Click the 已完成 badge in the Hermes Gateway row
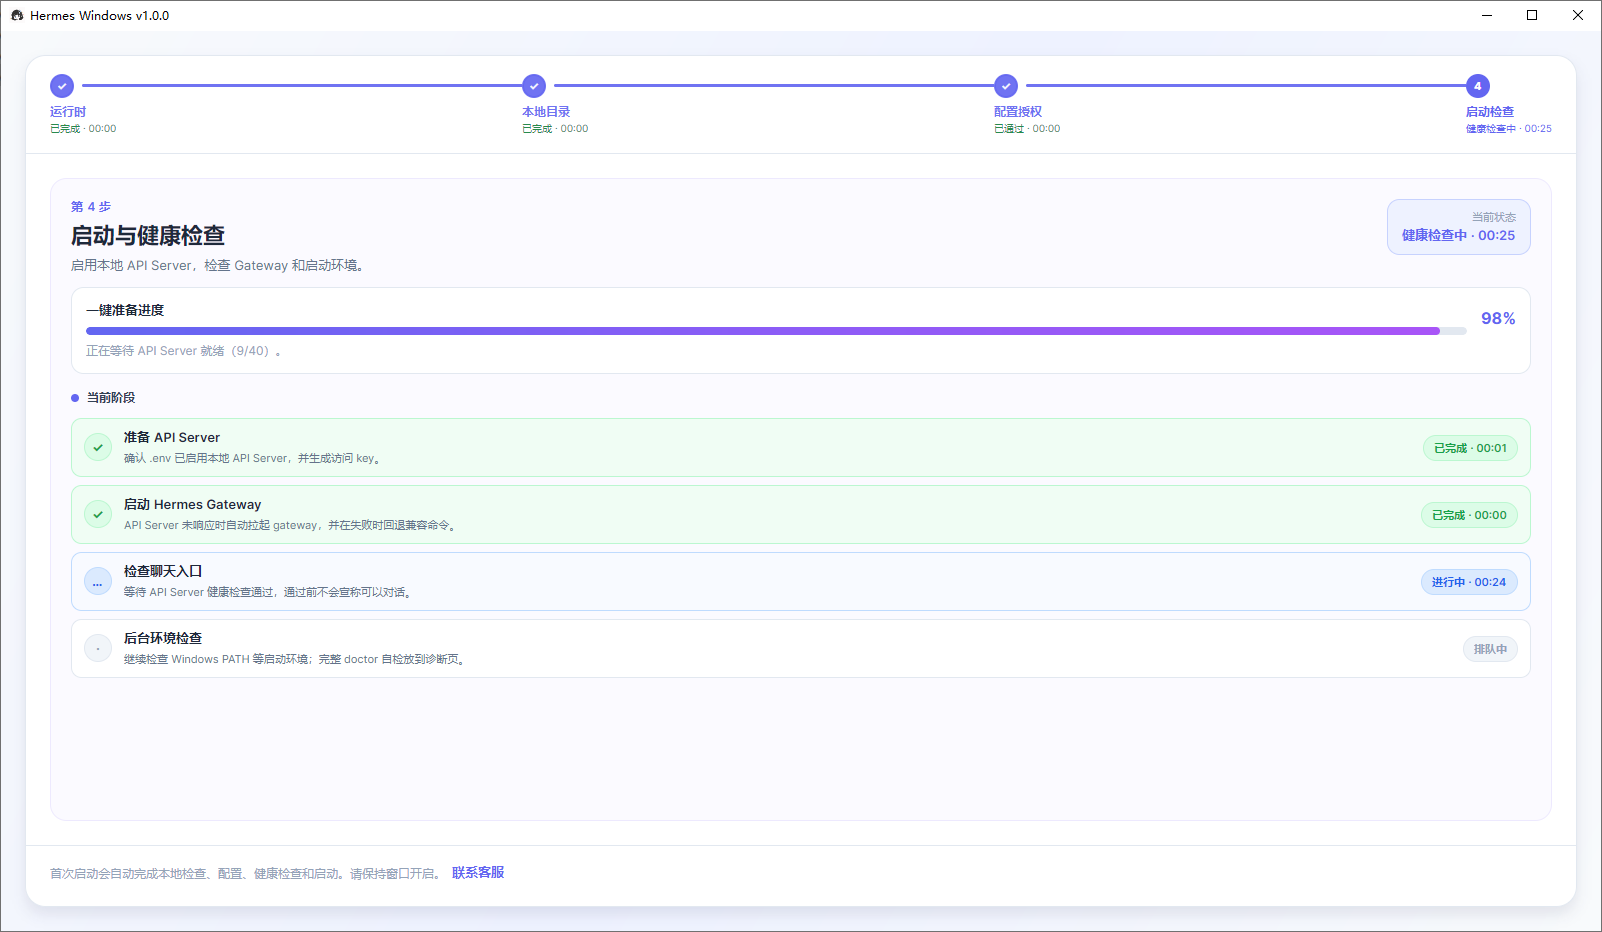The width and height of the screenshot is (1602, 932). (x=1469, y=515)
